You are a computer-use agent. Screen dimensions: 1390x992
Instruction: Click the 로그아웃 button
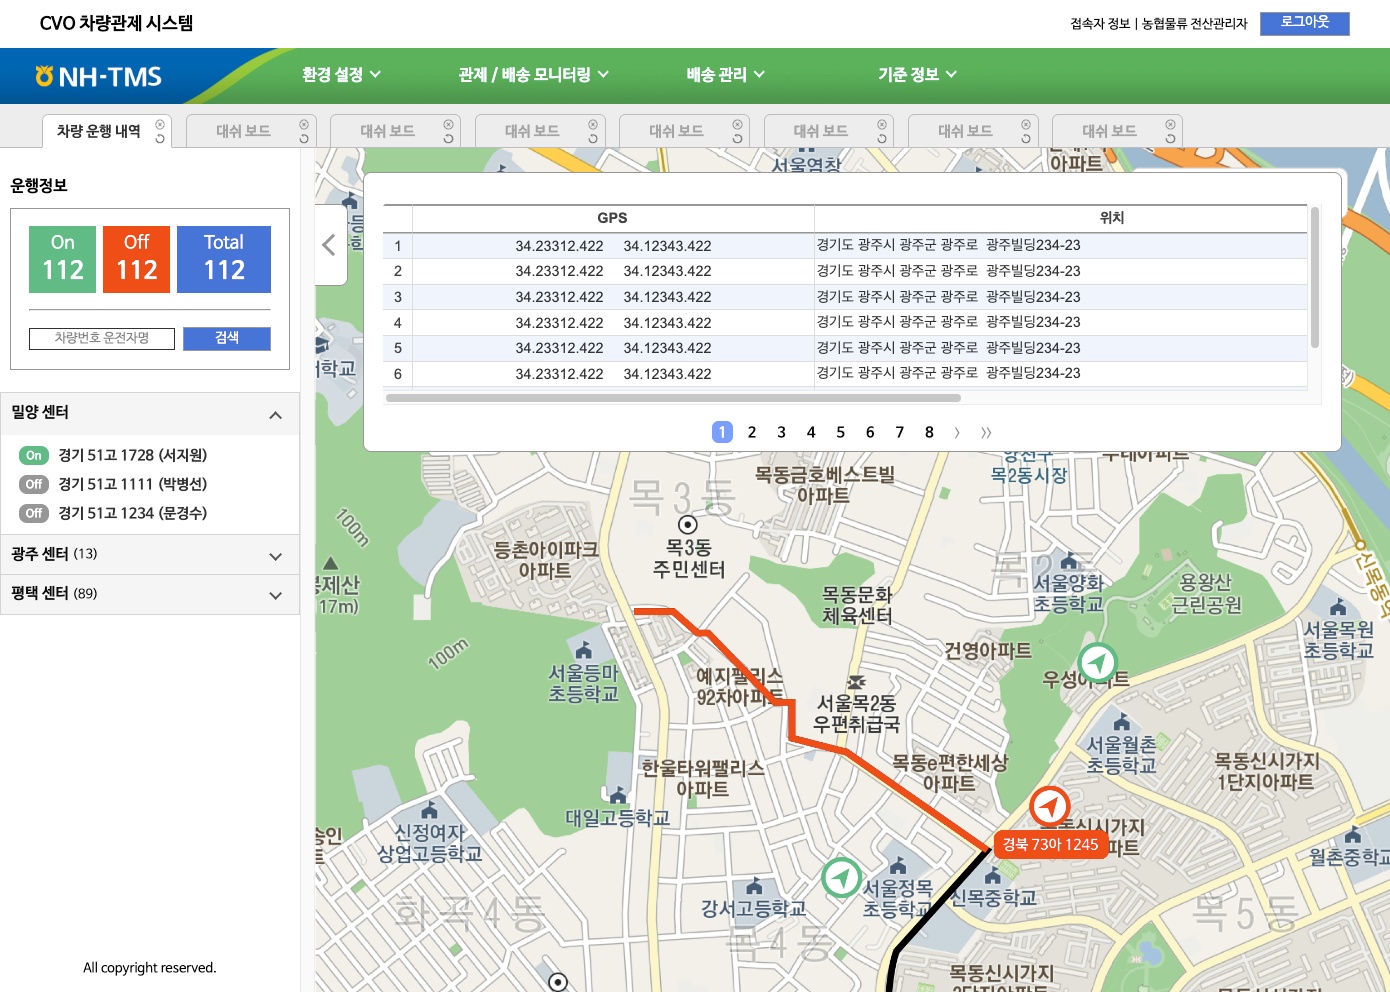(x=1304, y=23)
